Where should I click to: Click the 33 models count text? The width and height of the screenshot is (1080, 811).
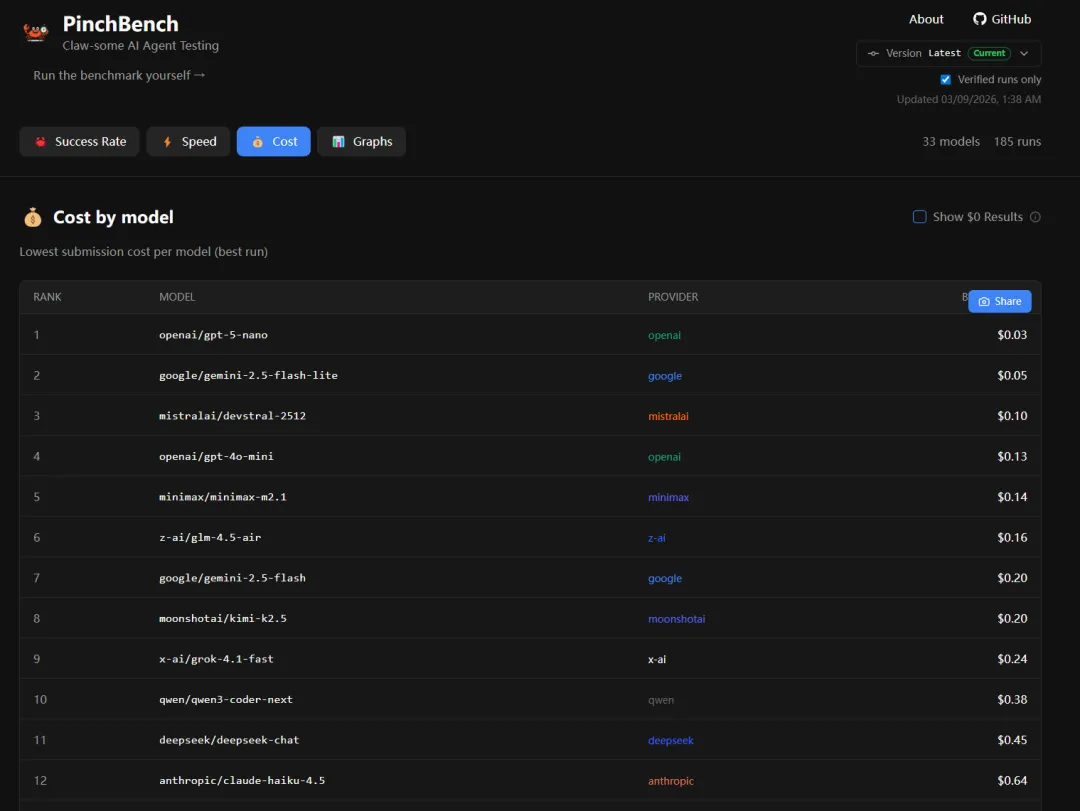click(x=951, y=141)
